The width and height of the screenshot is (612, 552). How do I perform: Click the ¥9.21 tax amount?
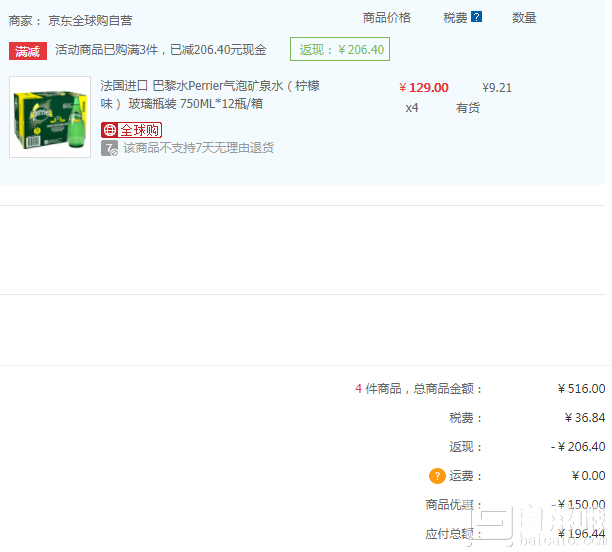pyautogui.click(x=496, y=87)
